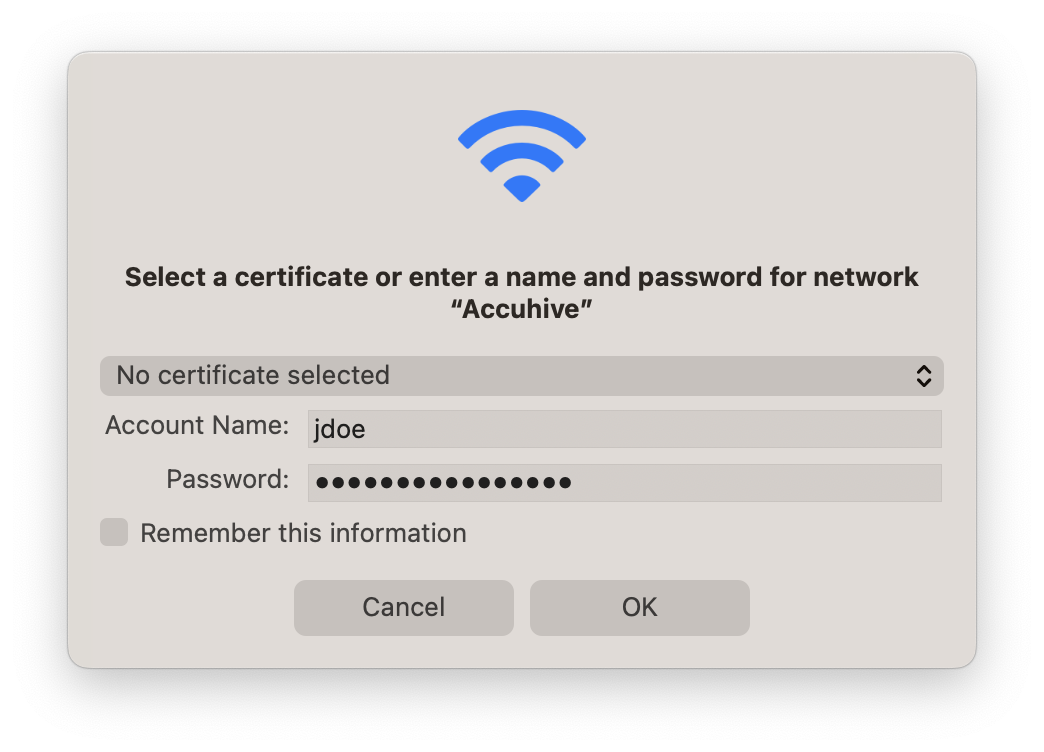Select the jdoe text in the name field
1044x752 pixels.
(x=340, y=428)
